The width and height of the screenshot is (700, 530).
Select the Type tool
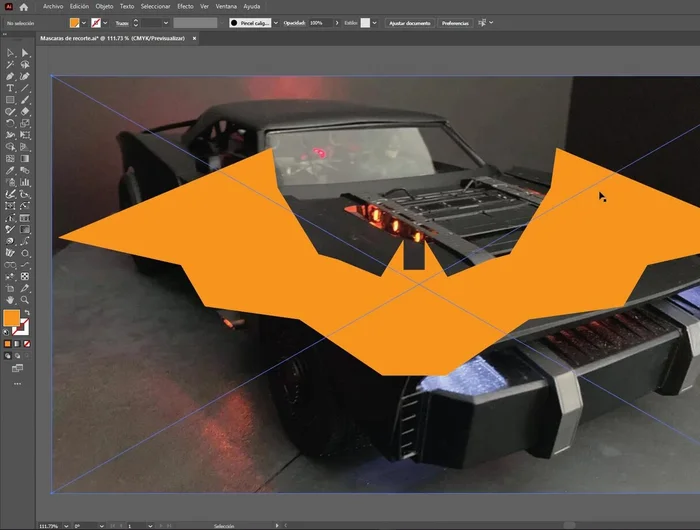click(10, 88)
